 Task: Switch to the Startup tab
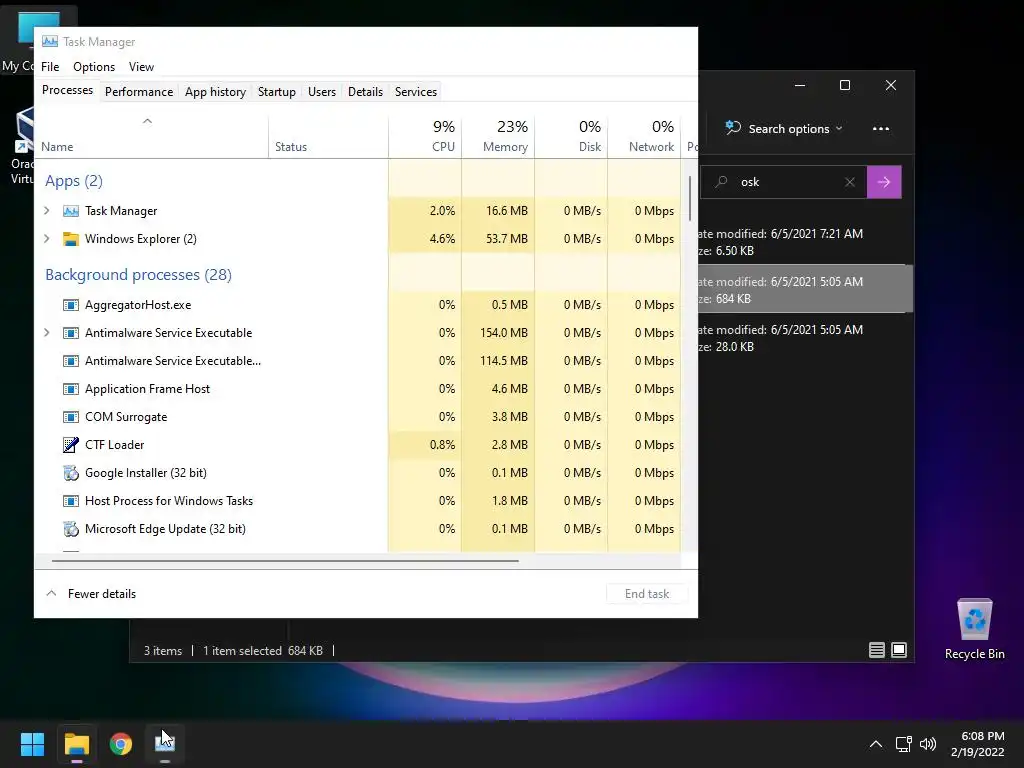[277, 92]
